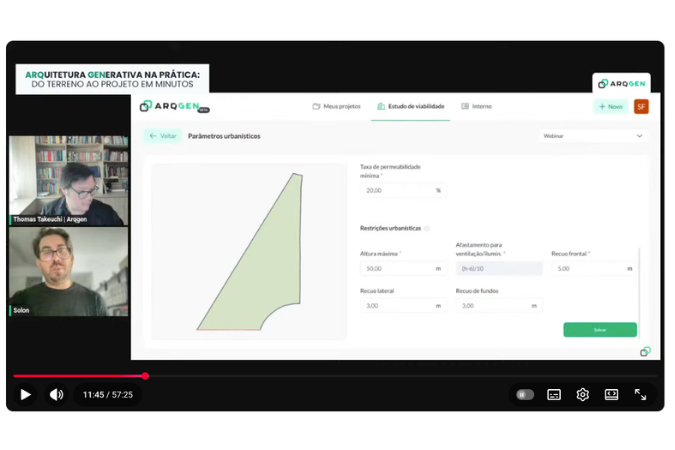Select Estudo de viabilidade tab
This screenshot has width=675, height=450.
point(411,106)
